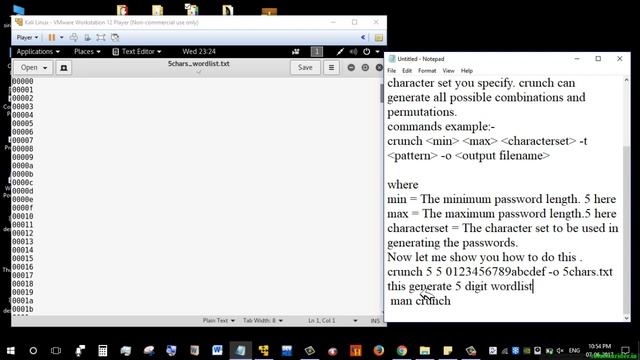Open Notepad File menu
Viewport: 640px width, 360px height.
(x=391, y=71)
